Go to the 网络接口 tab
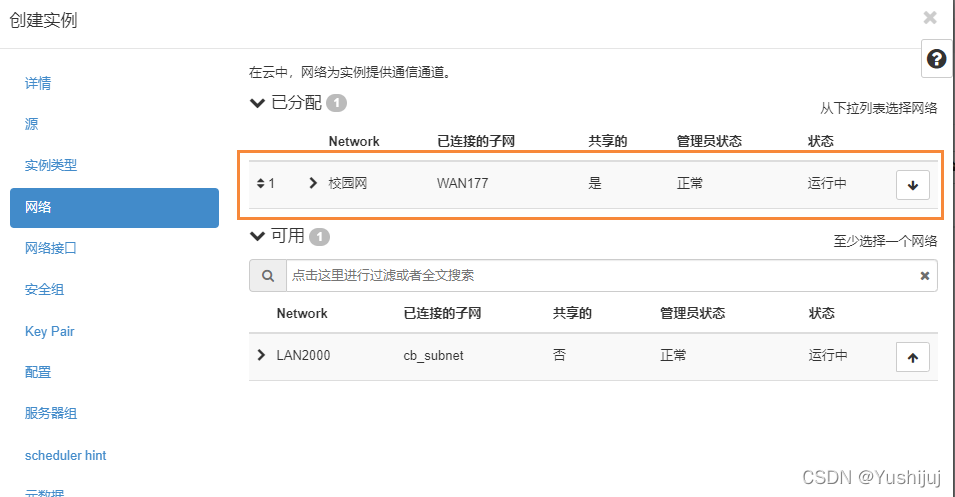The image size is (955, 497). (x=51, y=248)
